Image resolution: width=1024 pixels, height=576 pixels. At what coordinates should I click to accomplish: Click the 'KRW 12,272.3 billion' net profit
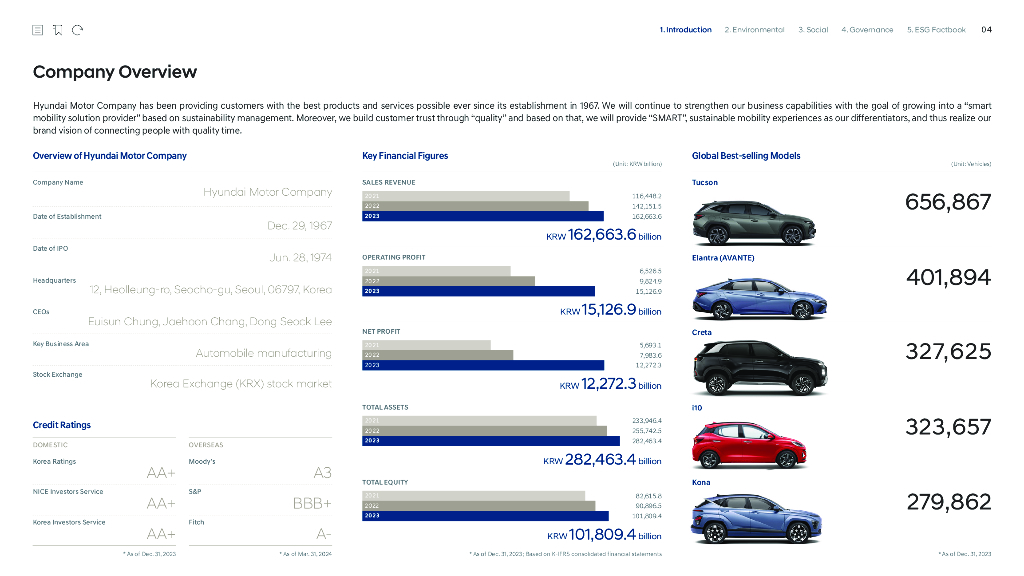610,385
